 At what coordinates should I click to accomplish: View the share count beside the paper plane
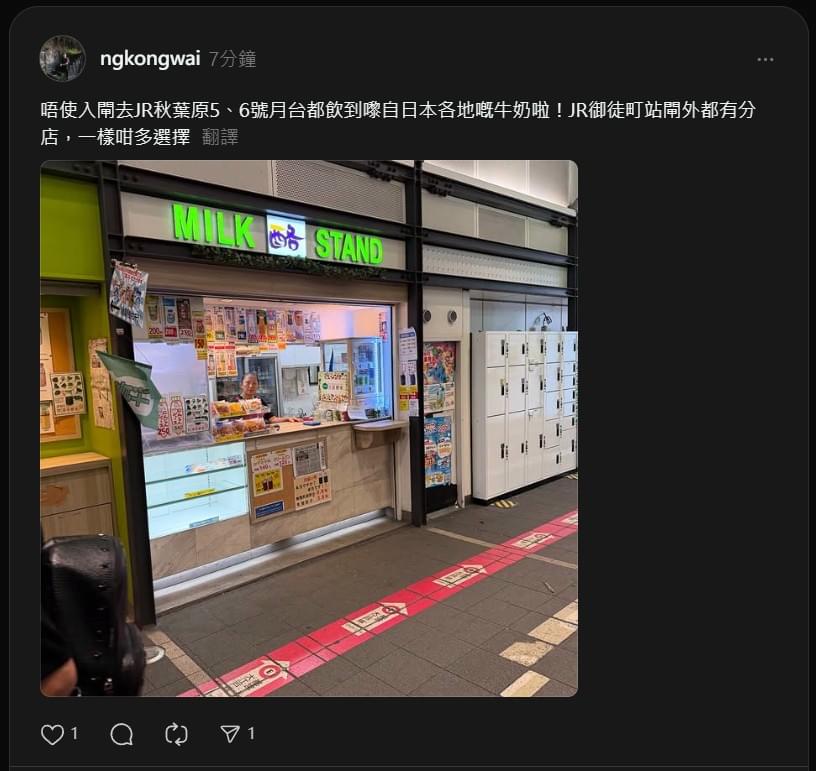[x=251, y=734]
